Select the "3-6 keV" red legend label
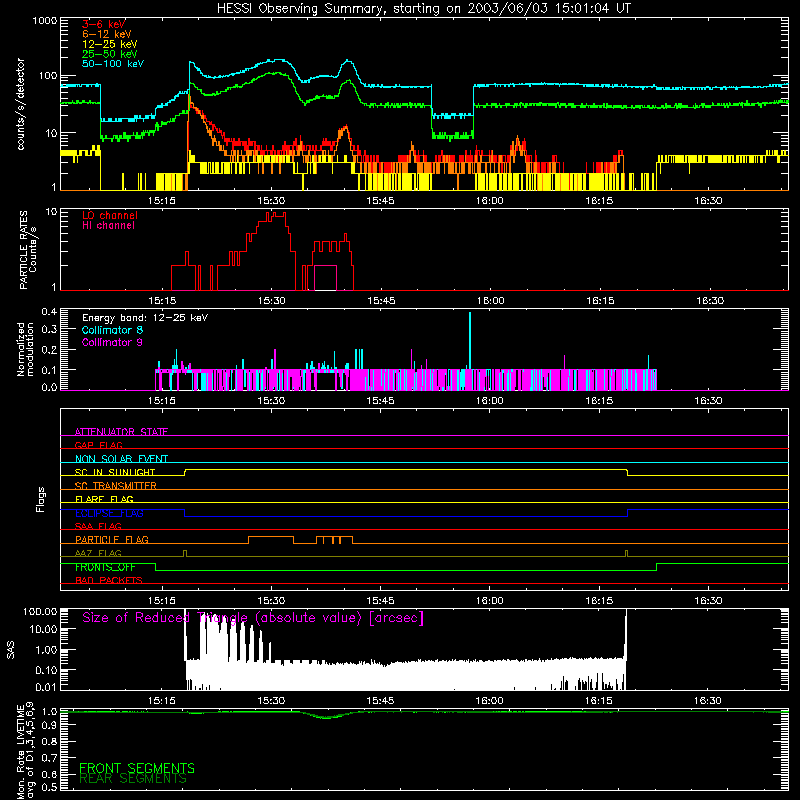The height and width of the screenshot is (800, 800). (x=104, y=24)
